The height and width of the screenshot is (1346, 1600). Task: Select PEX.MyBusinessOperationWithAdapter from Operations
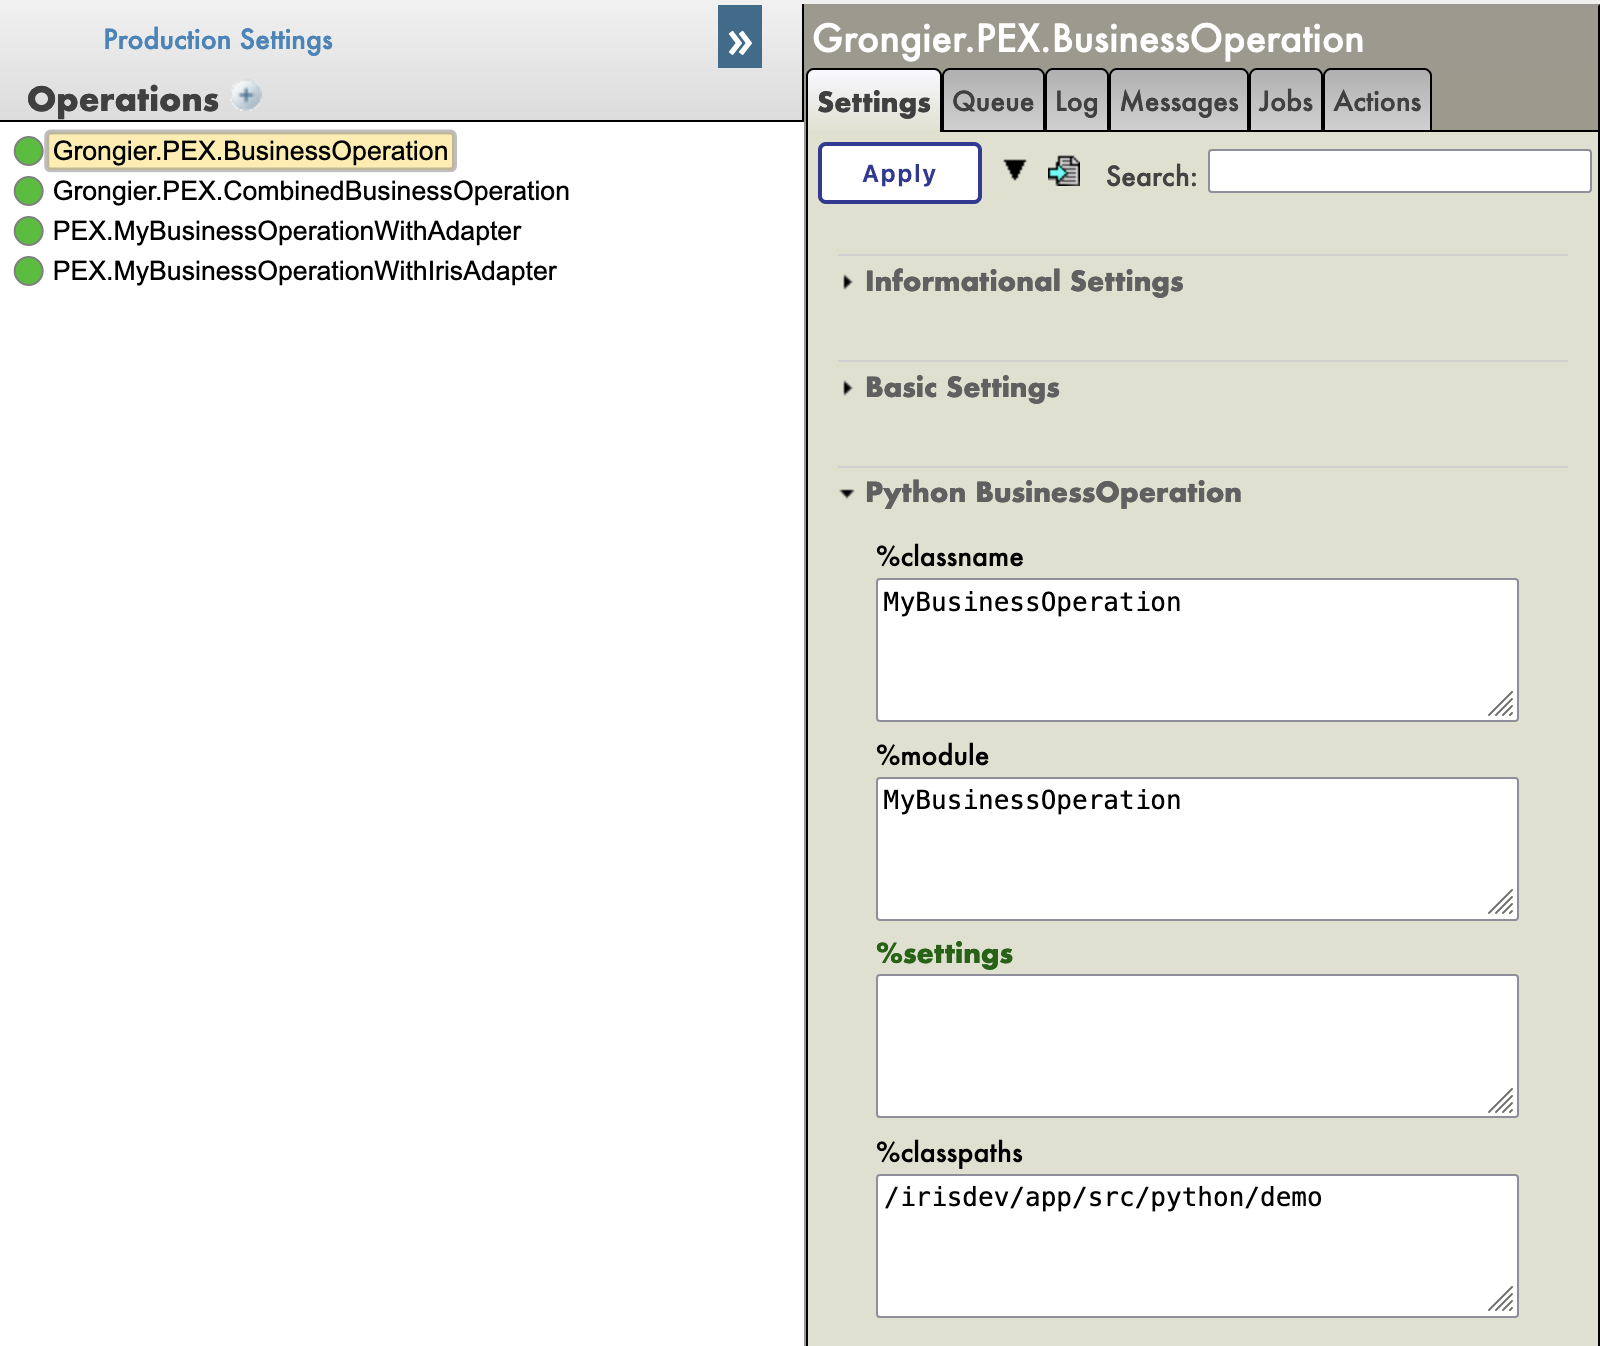(287, 230)
